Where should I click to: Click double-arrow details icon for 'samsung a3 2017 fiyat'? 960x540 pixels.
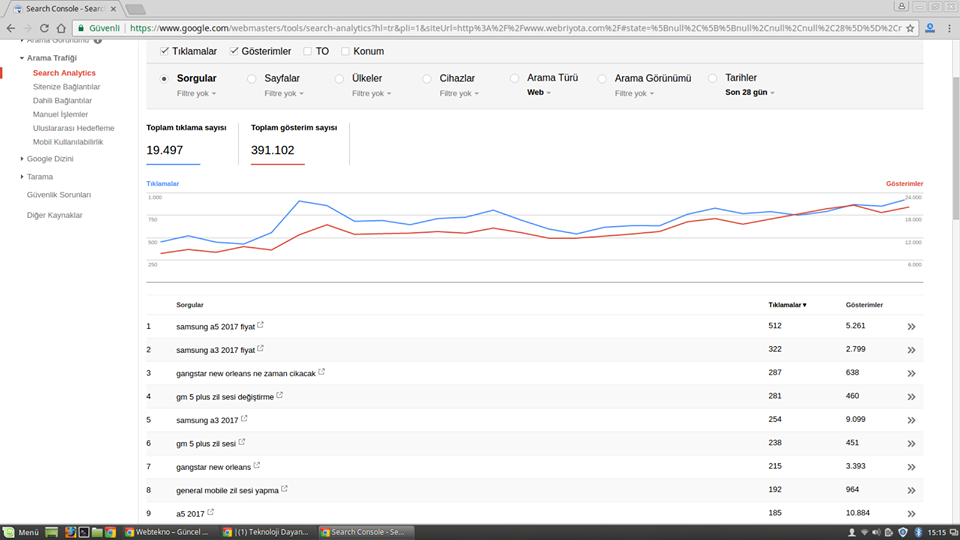[911, 350]
